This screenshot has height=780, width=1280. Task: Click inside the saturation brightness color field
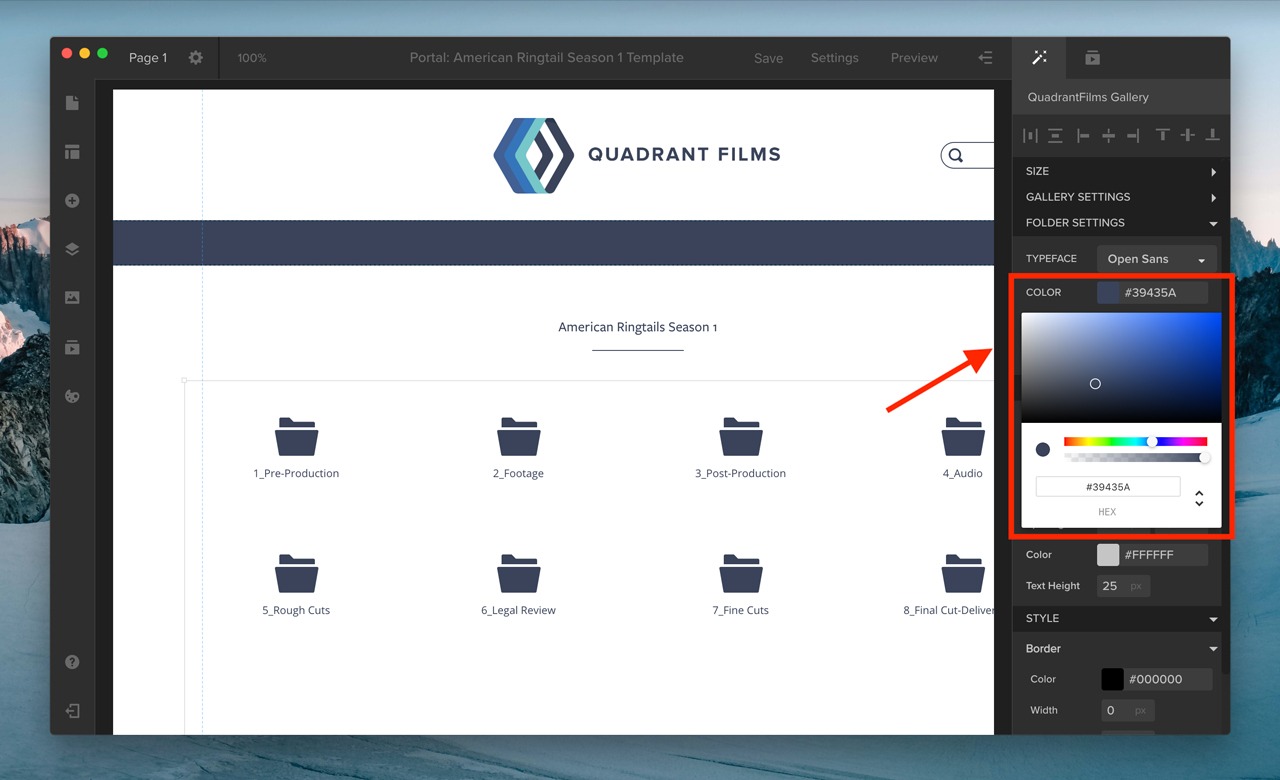point(1121,367)
